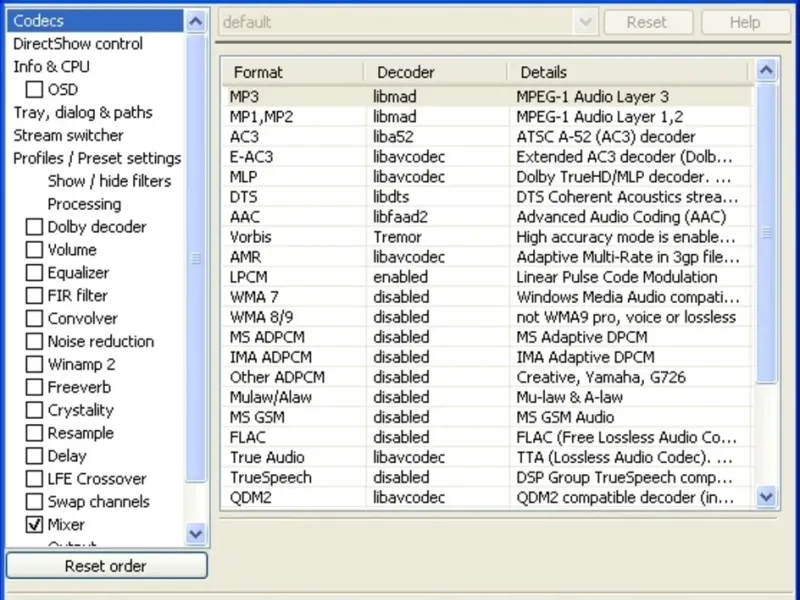Viewport: 800px width, 600px height.
Task: Change DTS decoder libdts cell
Action: [x=438, y=197]
